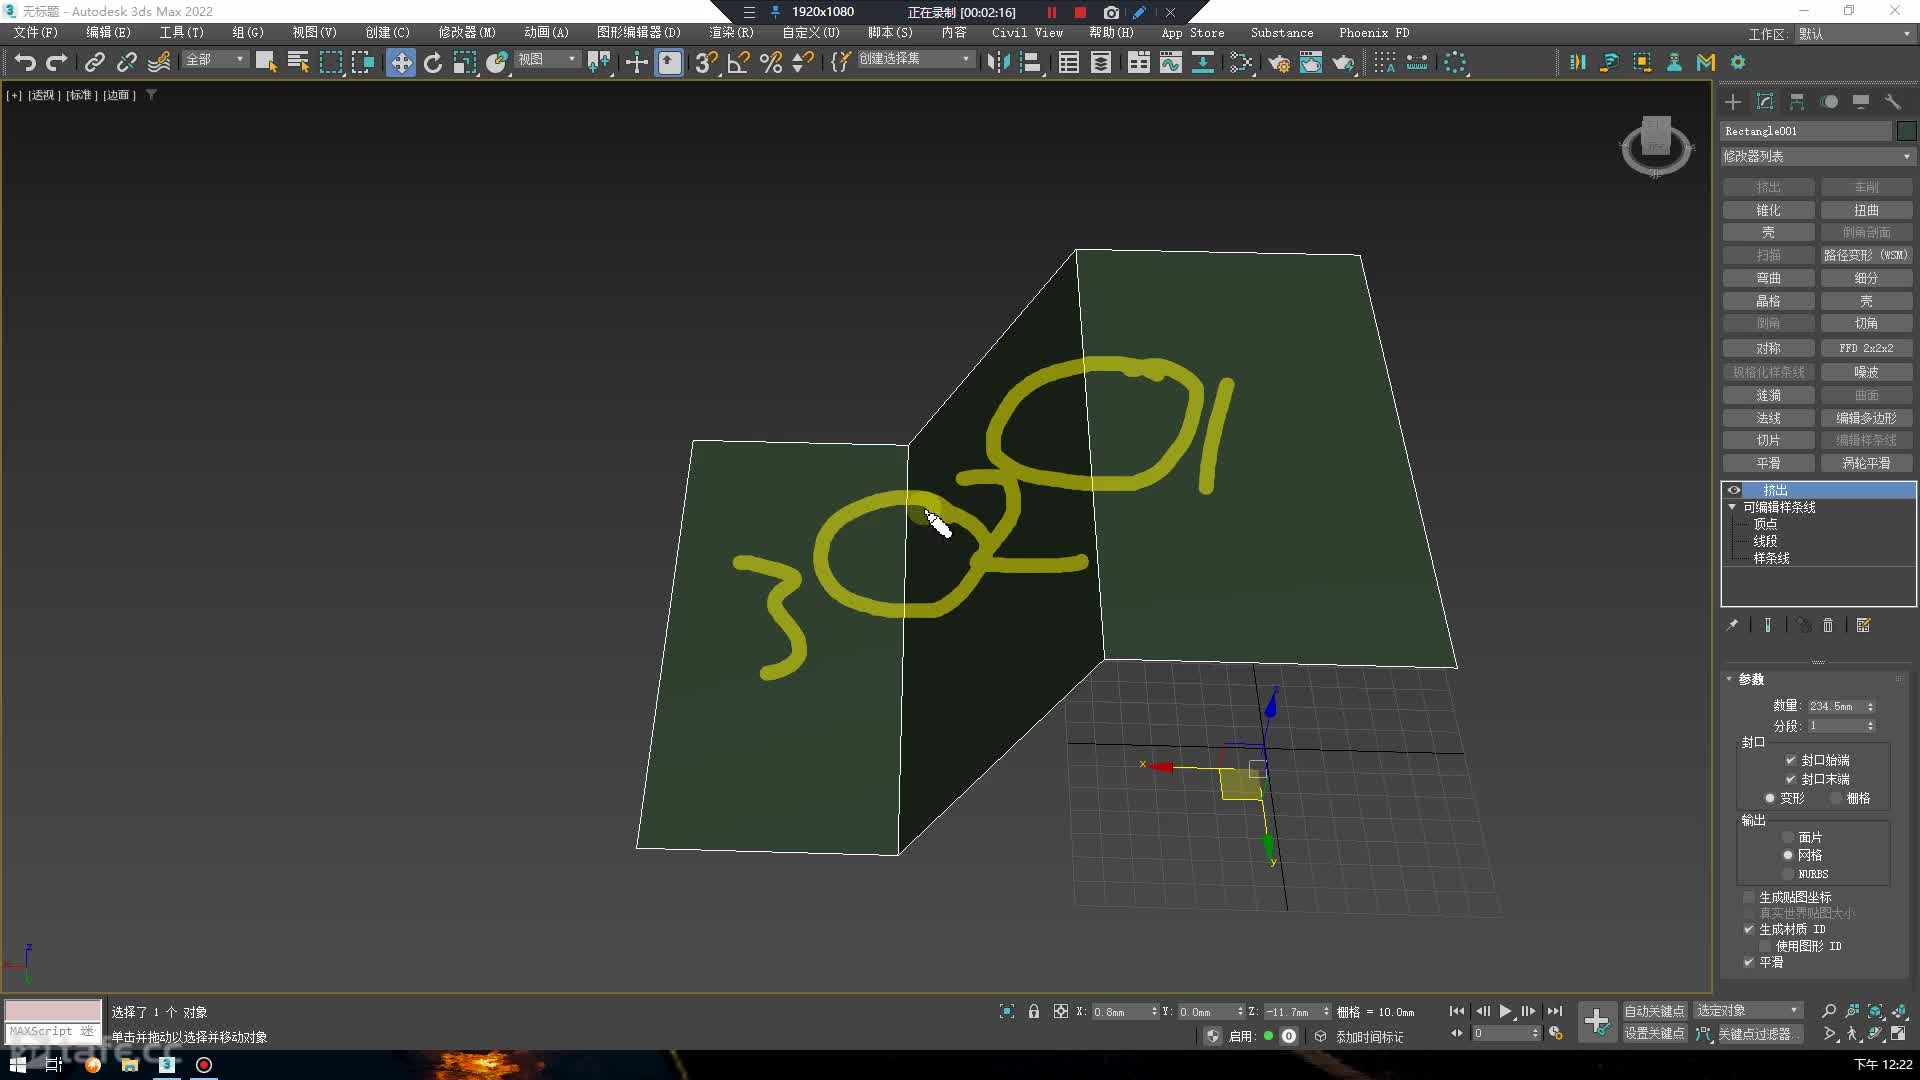This screenshot has width=1920, height=1080.
Task: Click Configure Modifier Sets icon
Action: [1863, 625]
